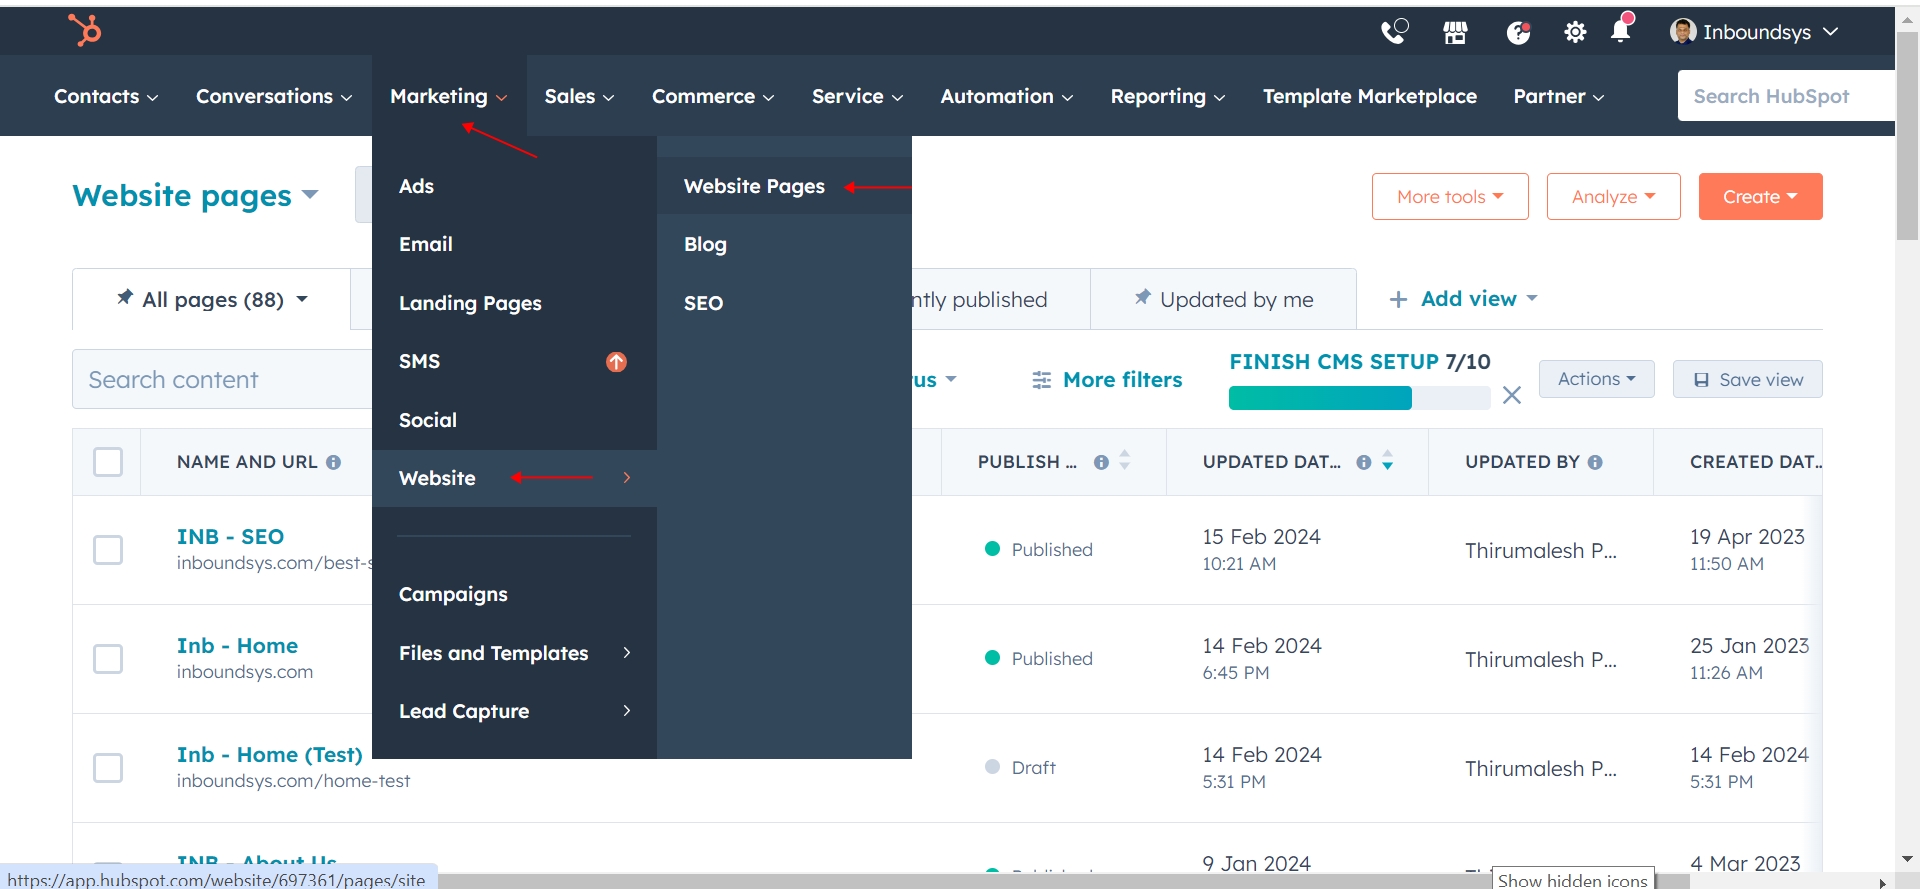Open Template Marketplace in the nav bar

(1369, 96)
